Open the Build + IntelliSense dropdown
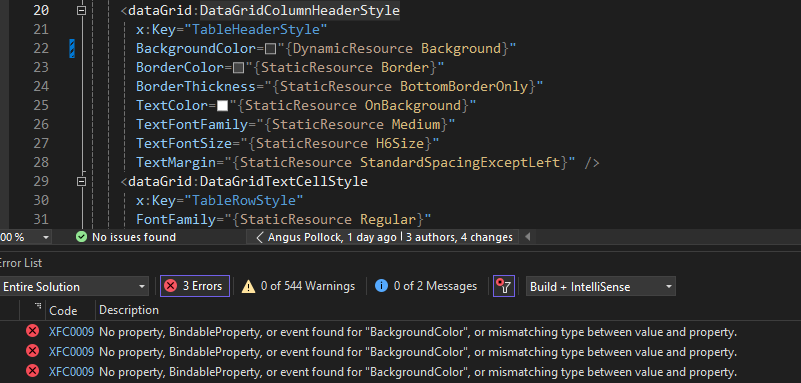Screen dimensions: 801x383 [x=601, y=286]
